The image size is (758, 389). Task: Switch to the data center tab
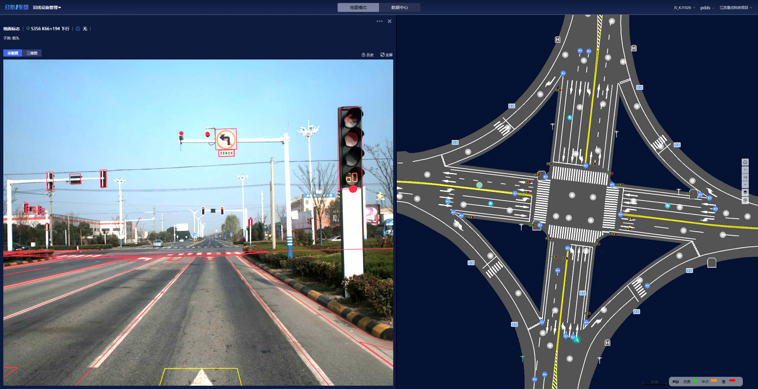(x=399, y=8)
